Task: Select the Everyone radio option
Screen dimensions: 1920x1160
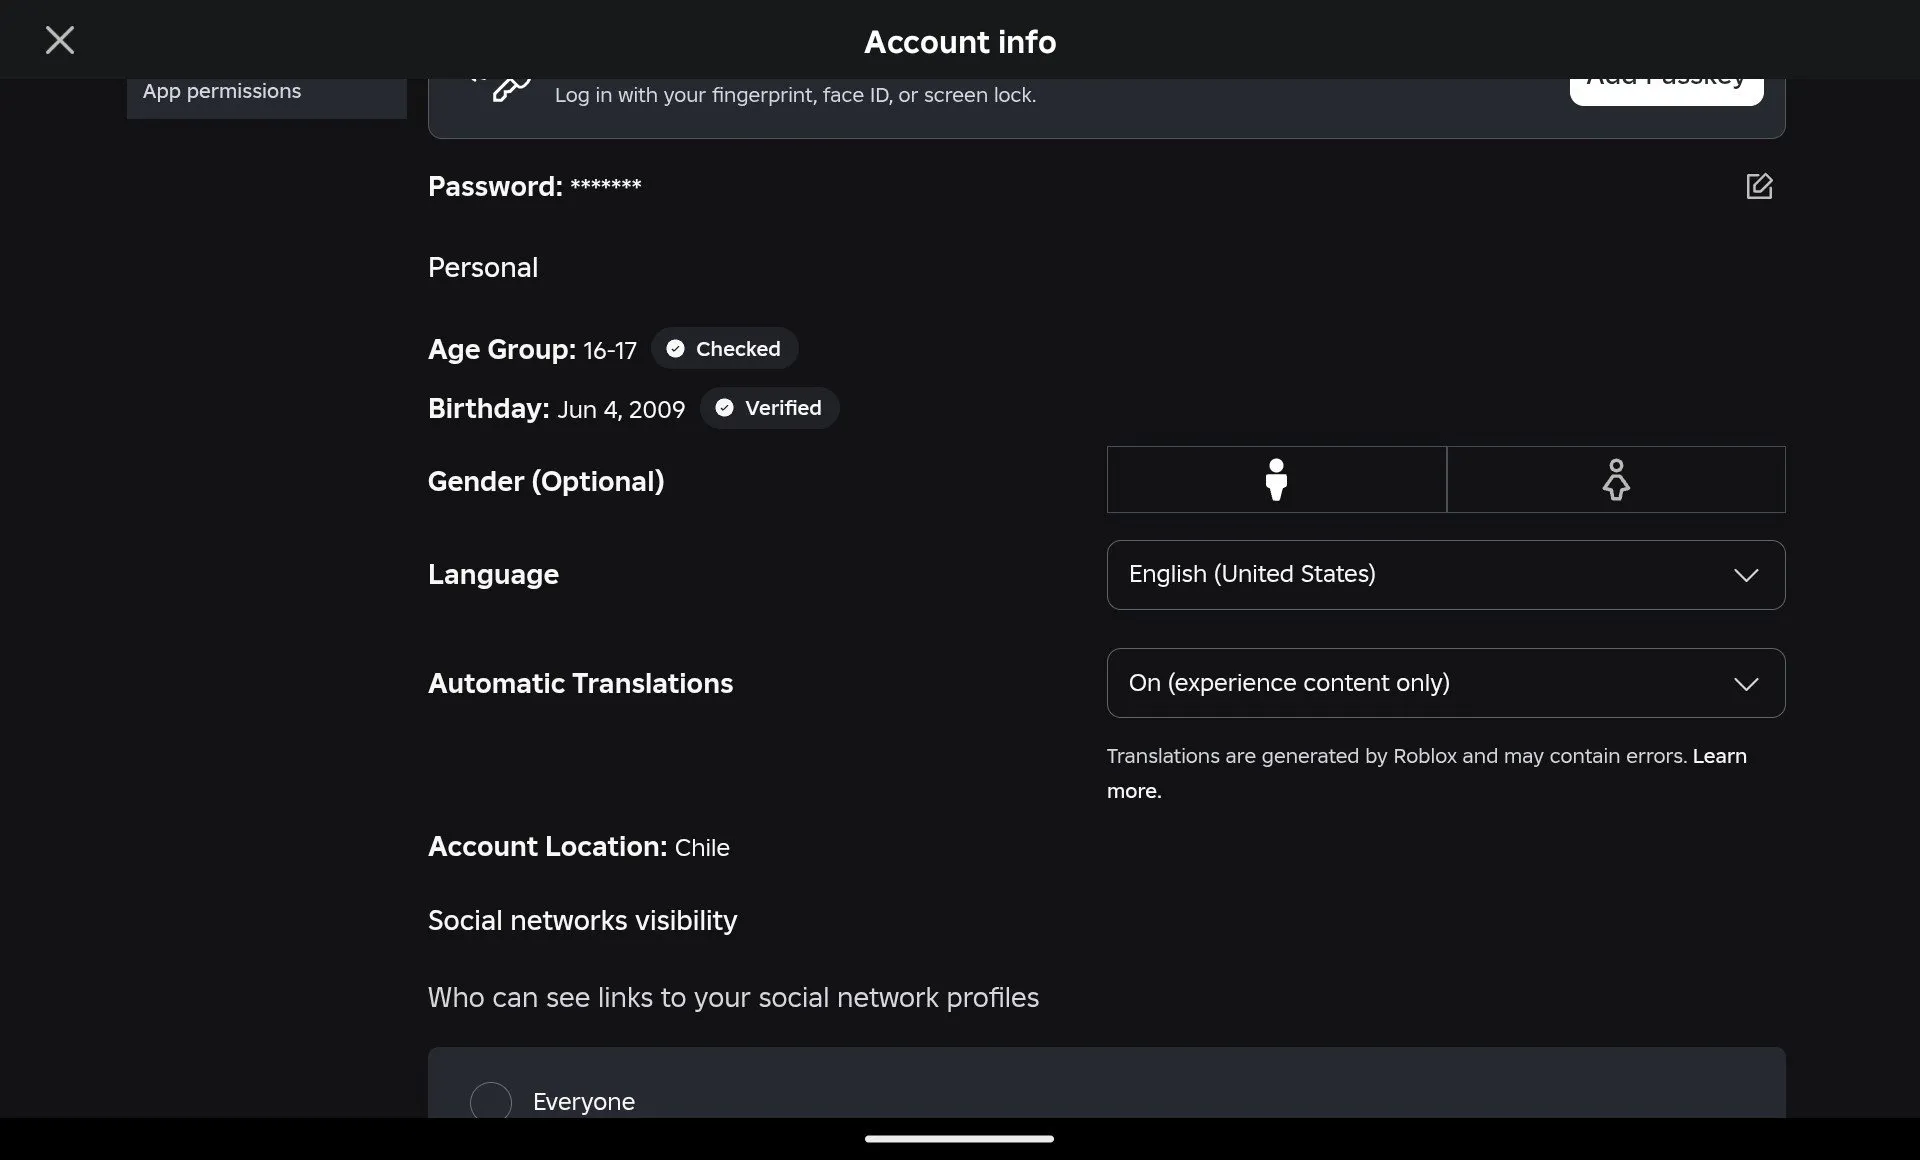Action: (491, 1101)
